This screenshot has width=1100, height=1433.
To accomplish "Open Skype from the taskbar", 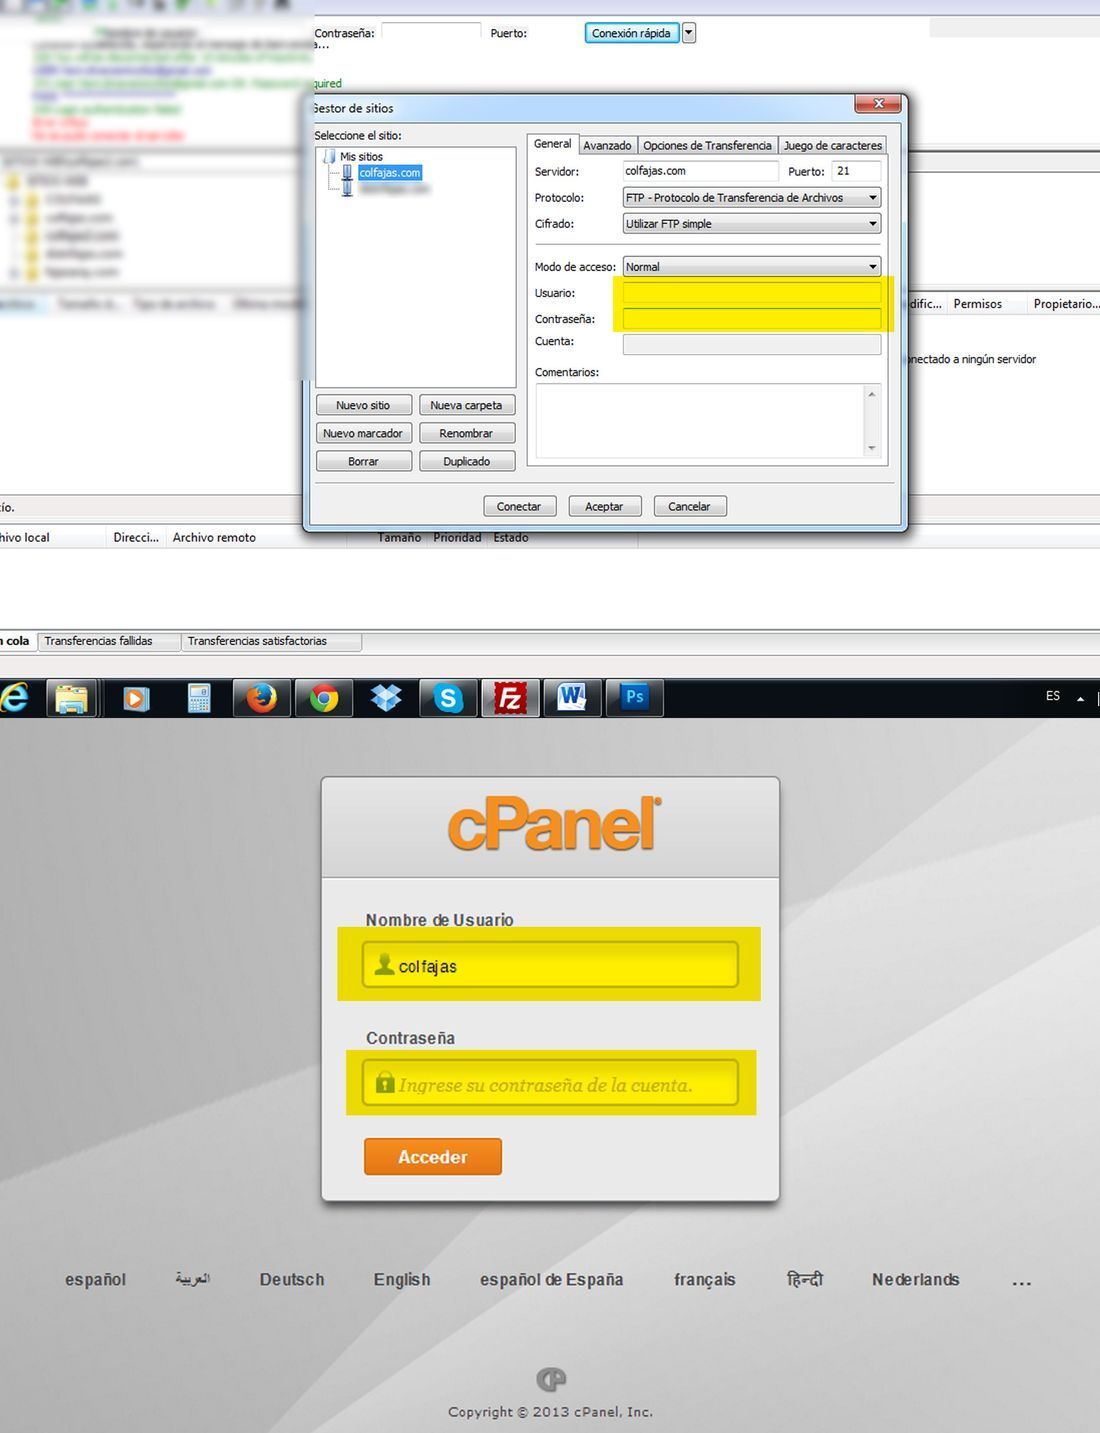I will [x=448, y=697].
